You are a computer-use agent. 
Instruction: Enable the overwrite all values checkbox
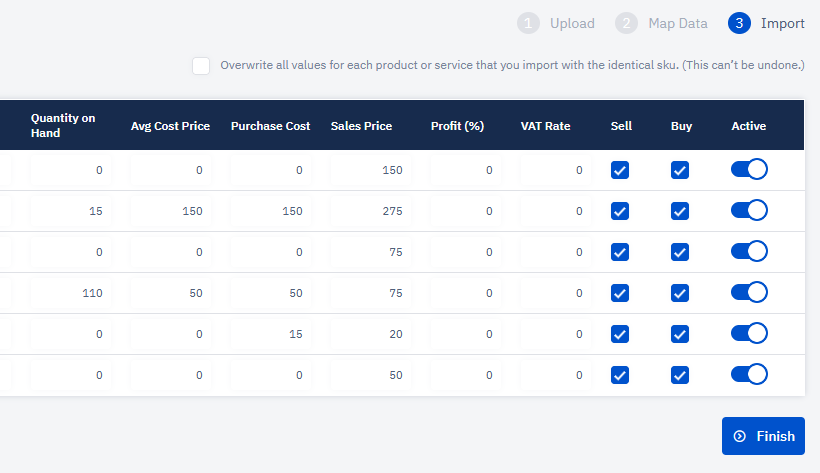point(201,66)
